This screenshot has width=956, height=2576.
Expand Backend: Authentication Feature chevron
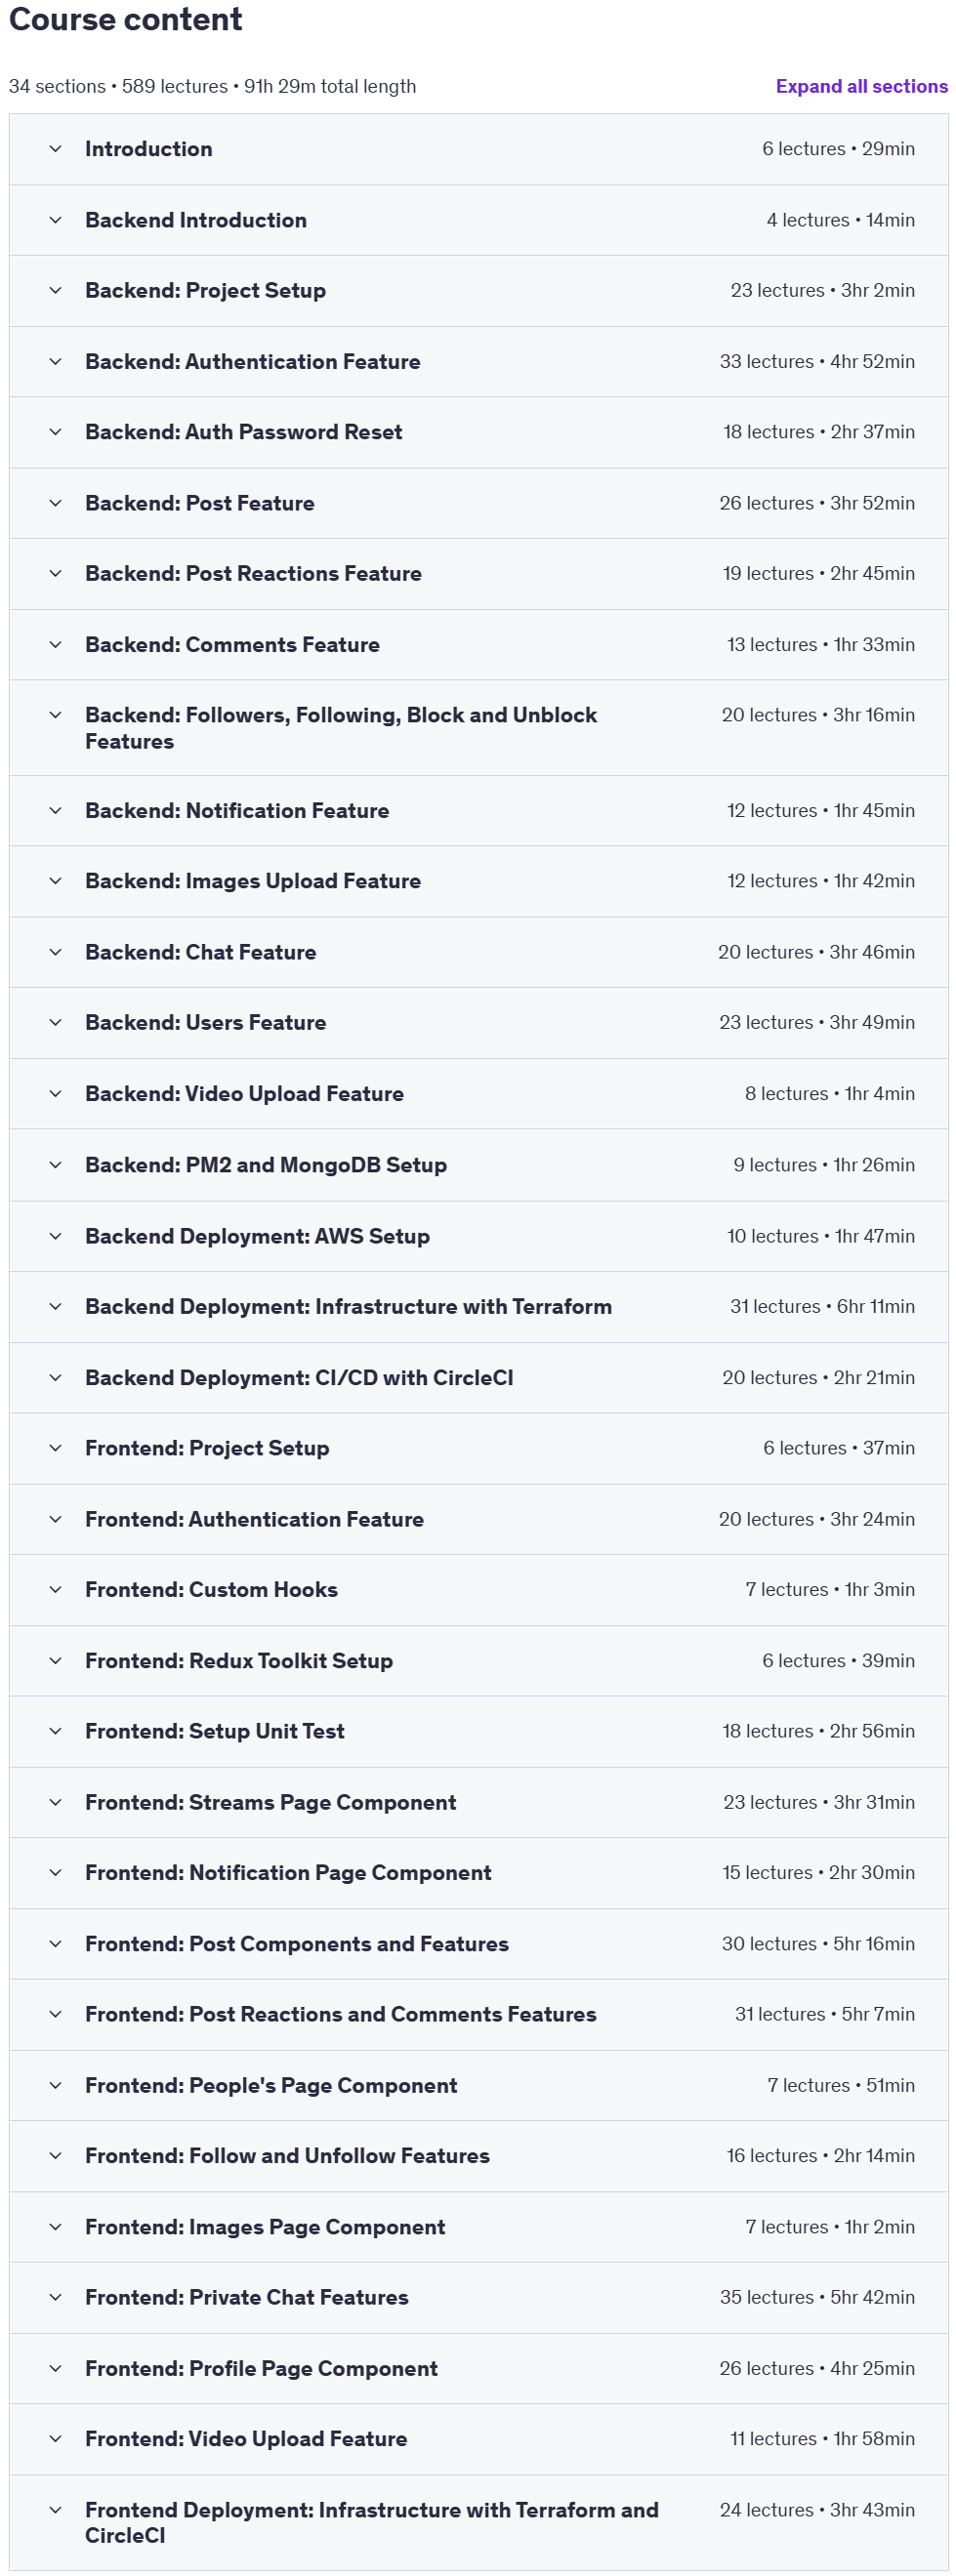click(56, 362)
